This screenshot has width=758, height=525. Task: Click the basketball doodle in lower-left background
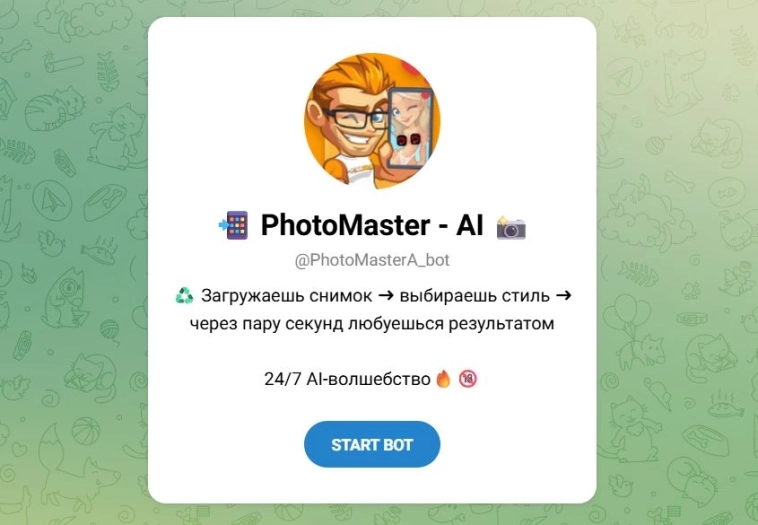86,432
